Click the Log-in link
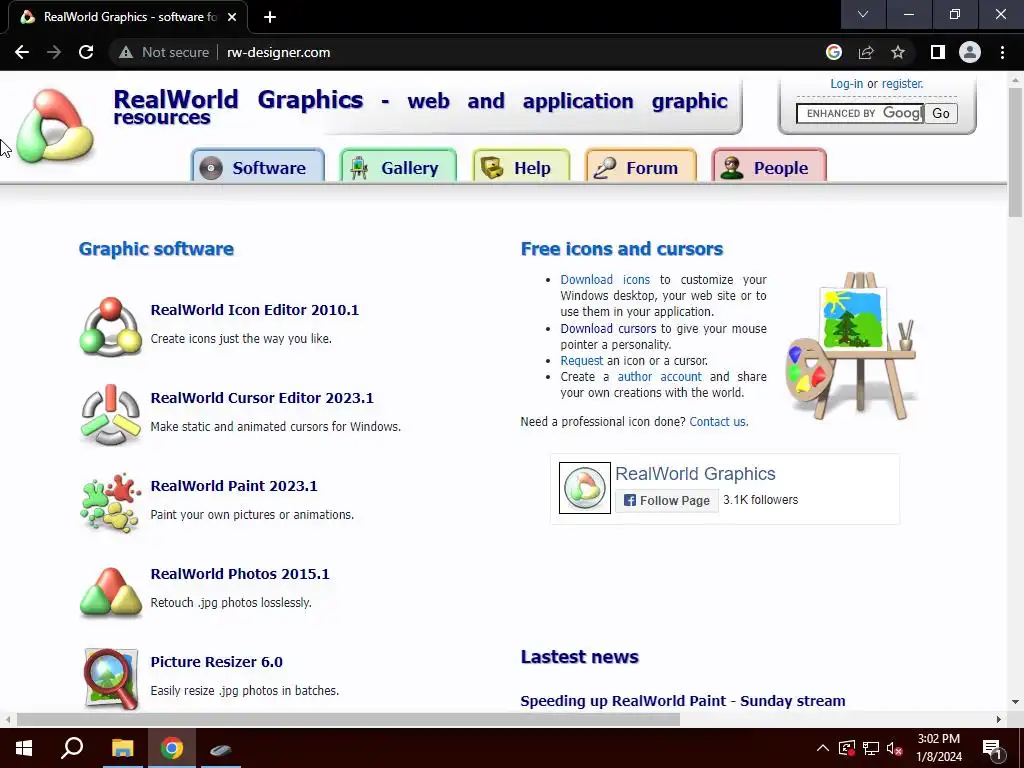The image size is (1024, 768). click(x=846, y=84)
